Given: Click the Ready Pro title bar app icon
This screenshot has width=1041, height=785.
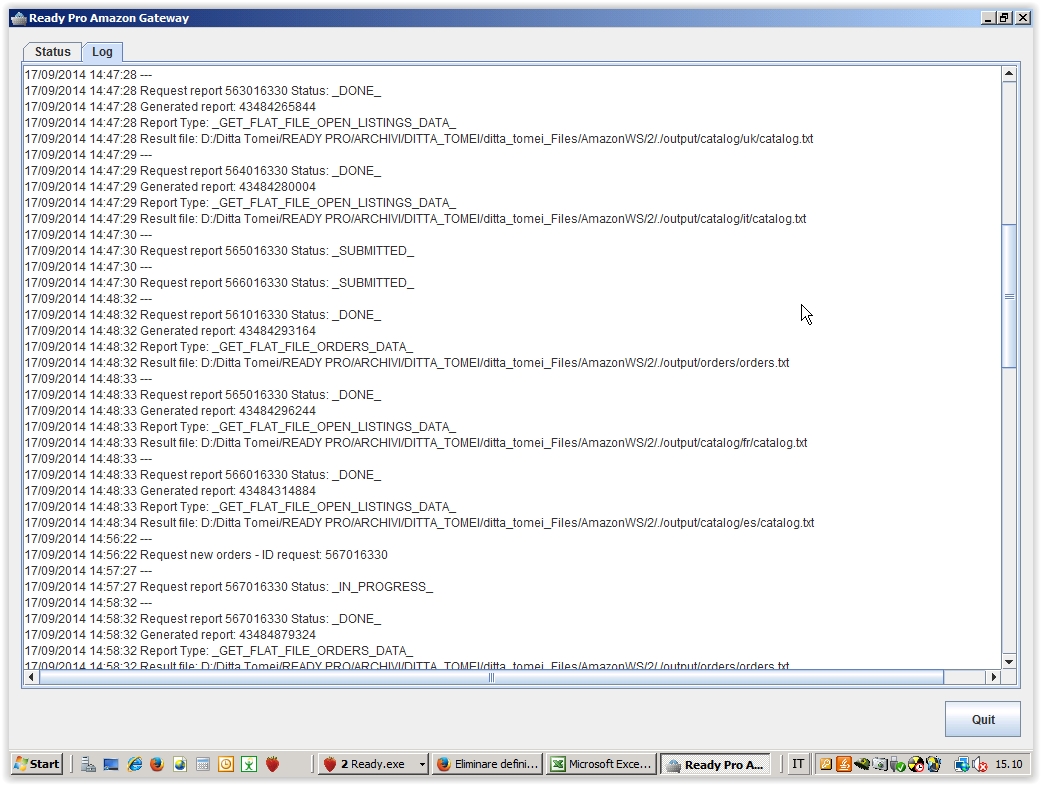Looking at the screenshot, I should coord(19,18).
